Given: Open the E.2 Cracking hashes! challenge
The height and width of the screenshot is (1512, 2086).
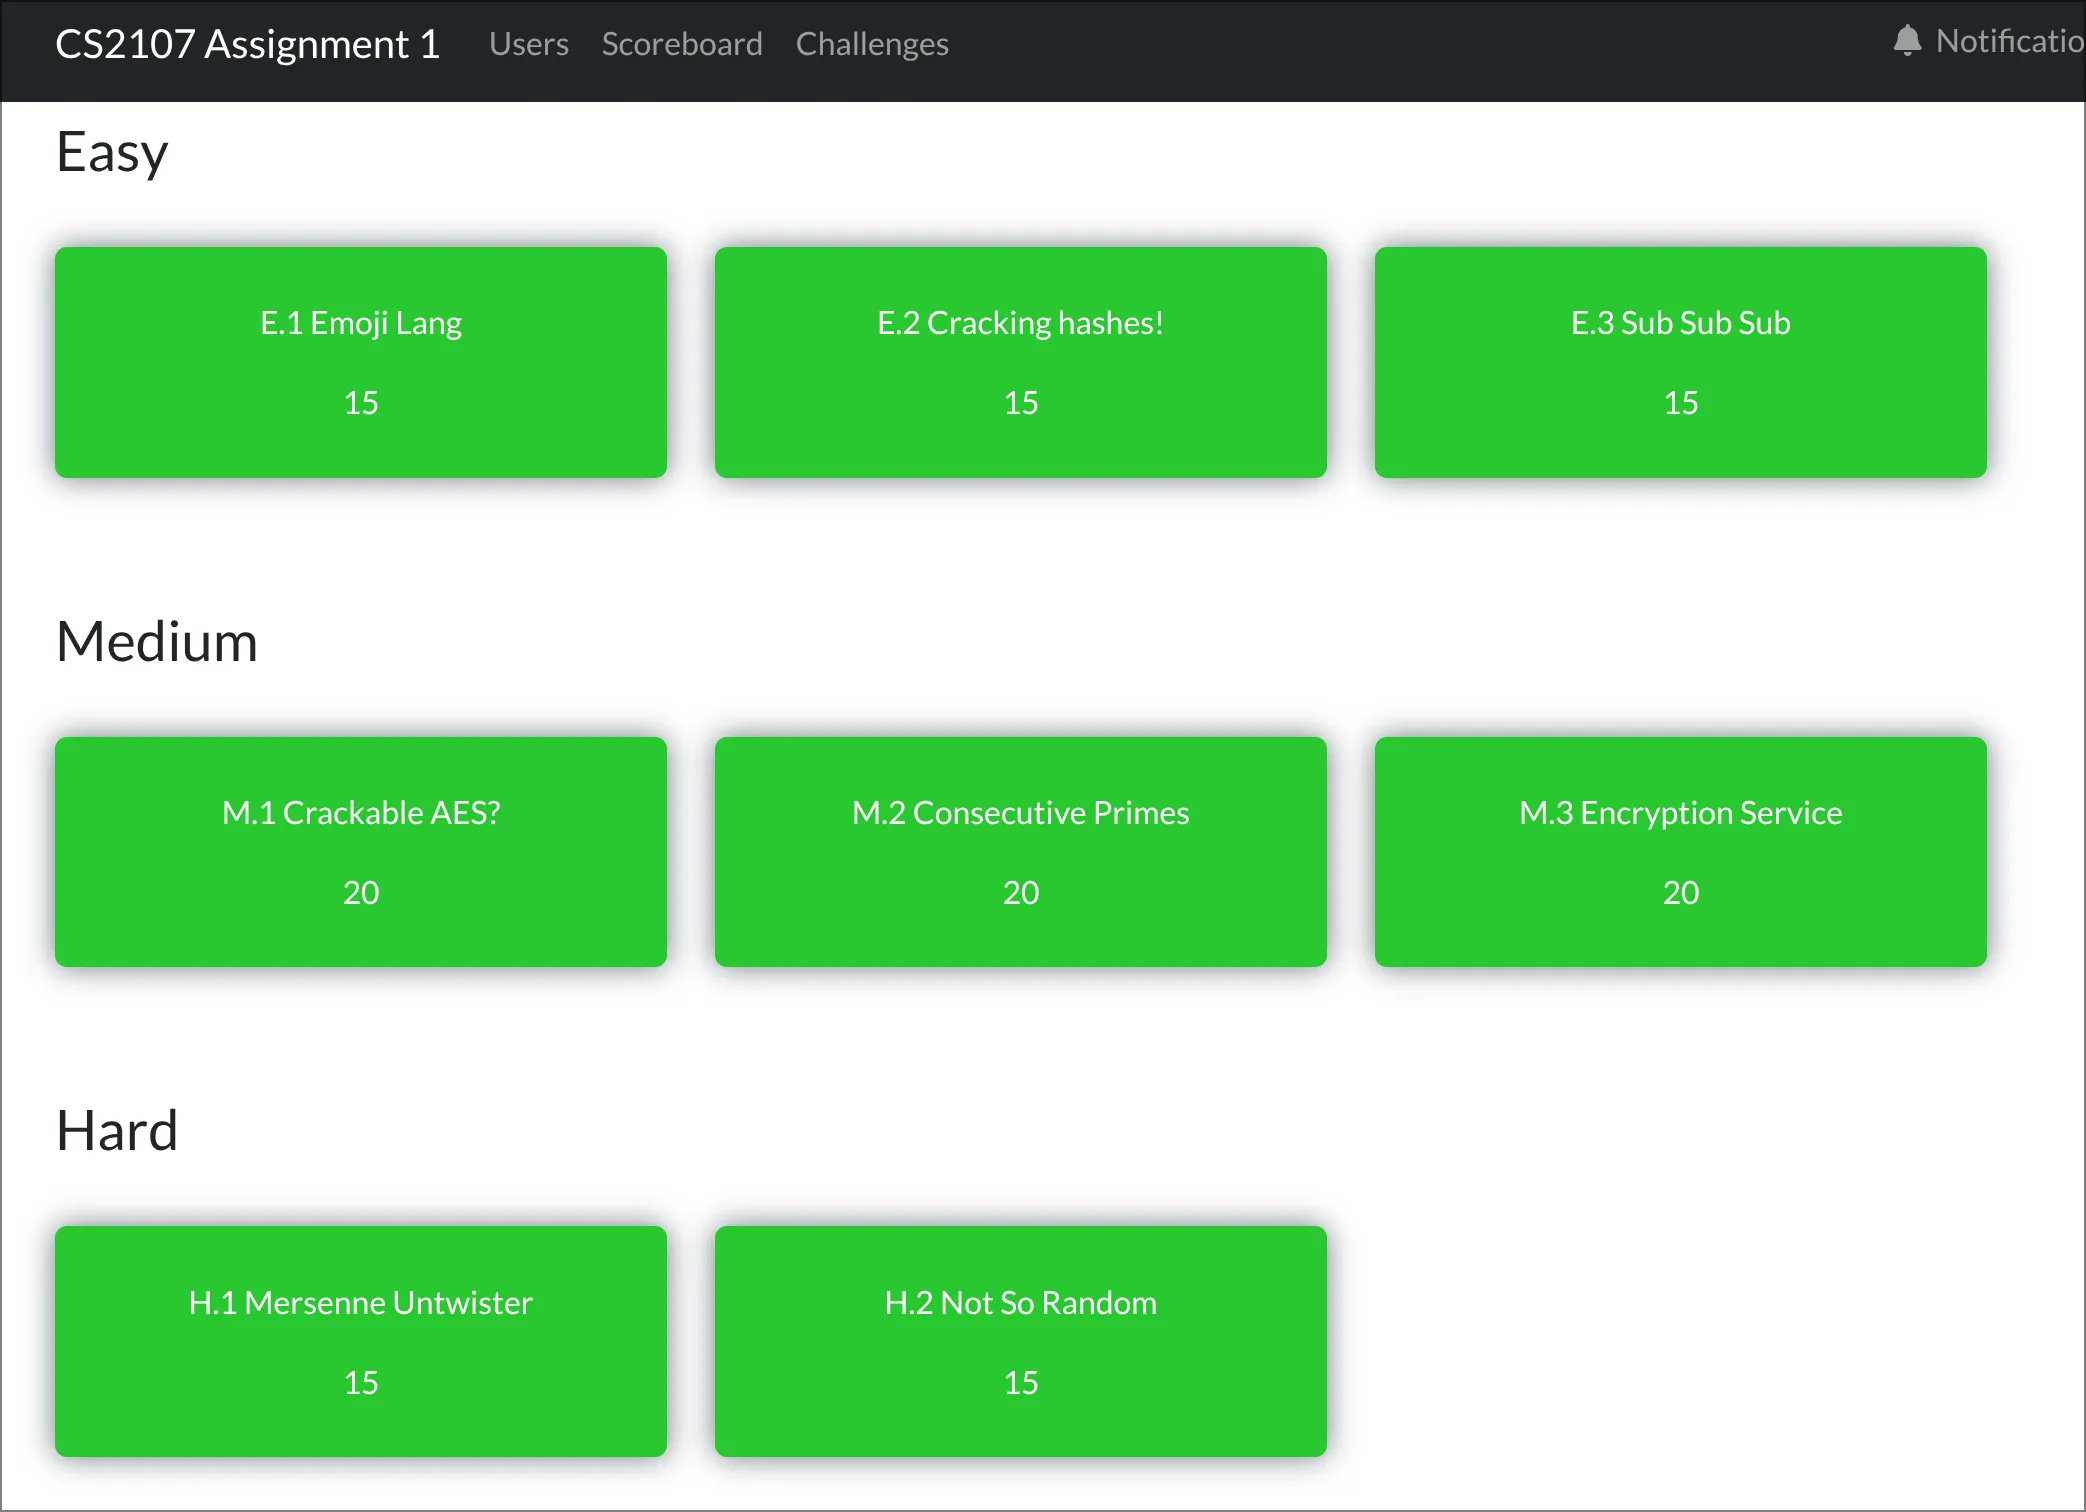Looking at the screenshot, I should tap(1020, 362).
